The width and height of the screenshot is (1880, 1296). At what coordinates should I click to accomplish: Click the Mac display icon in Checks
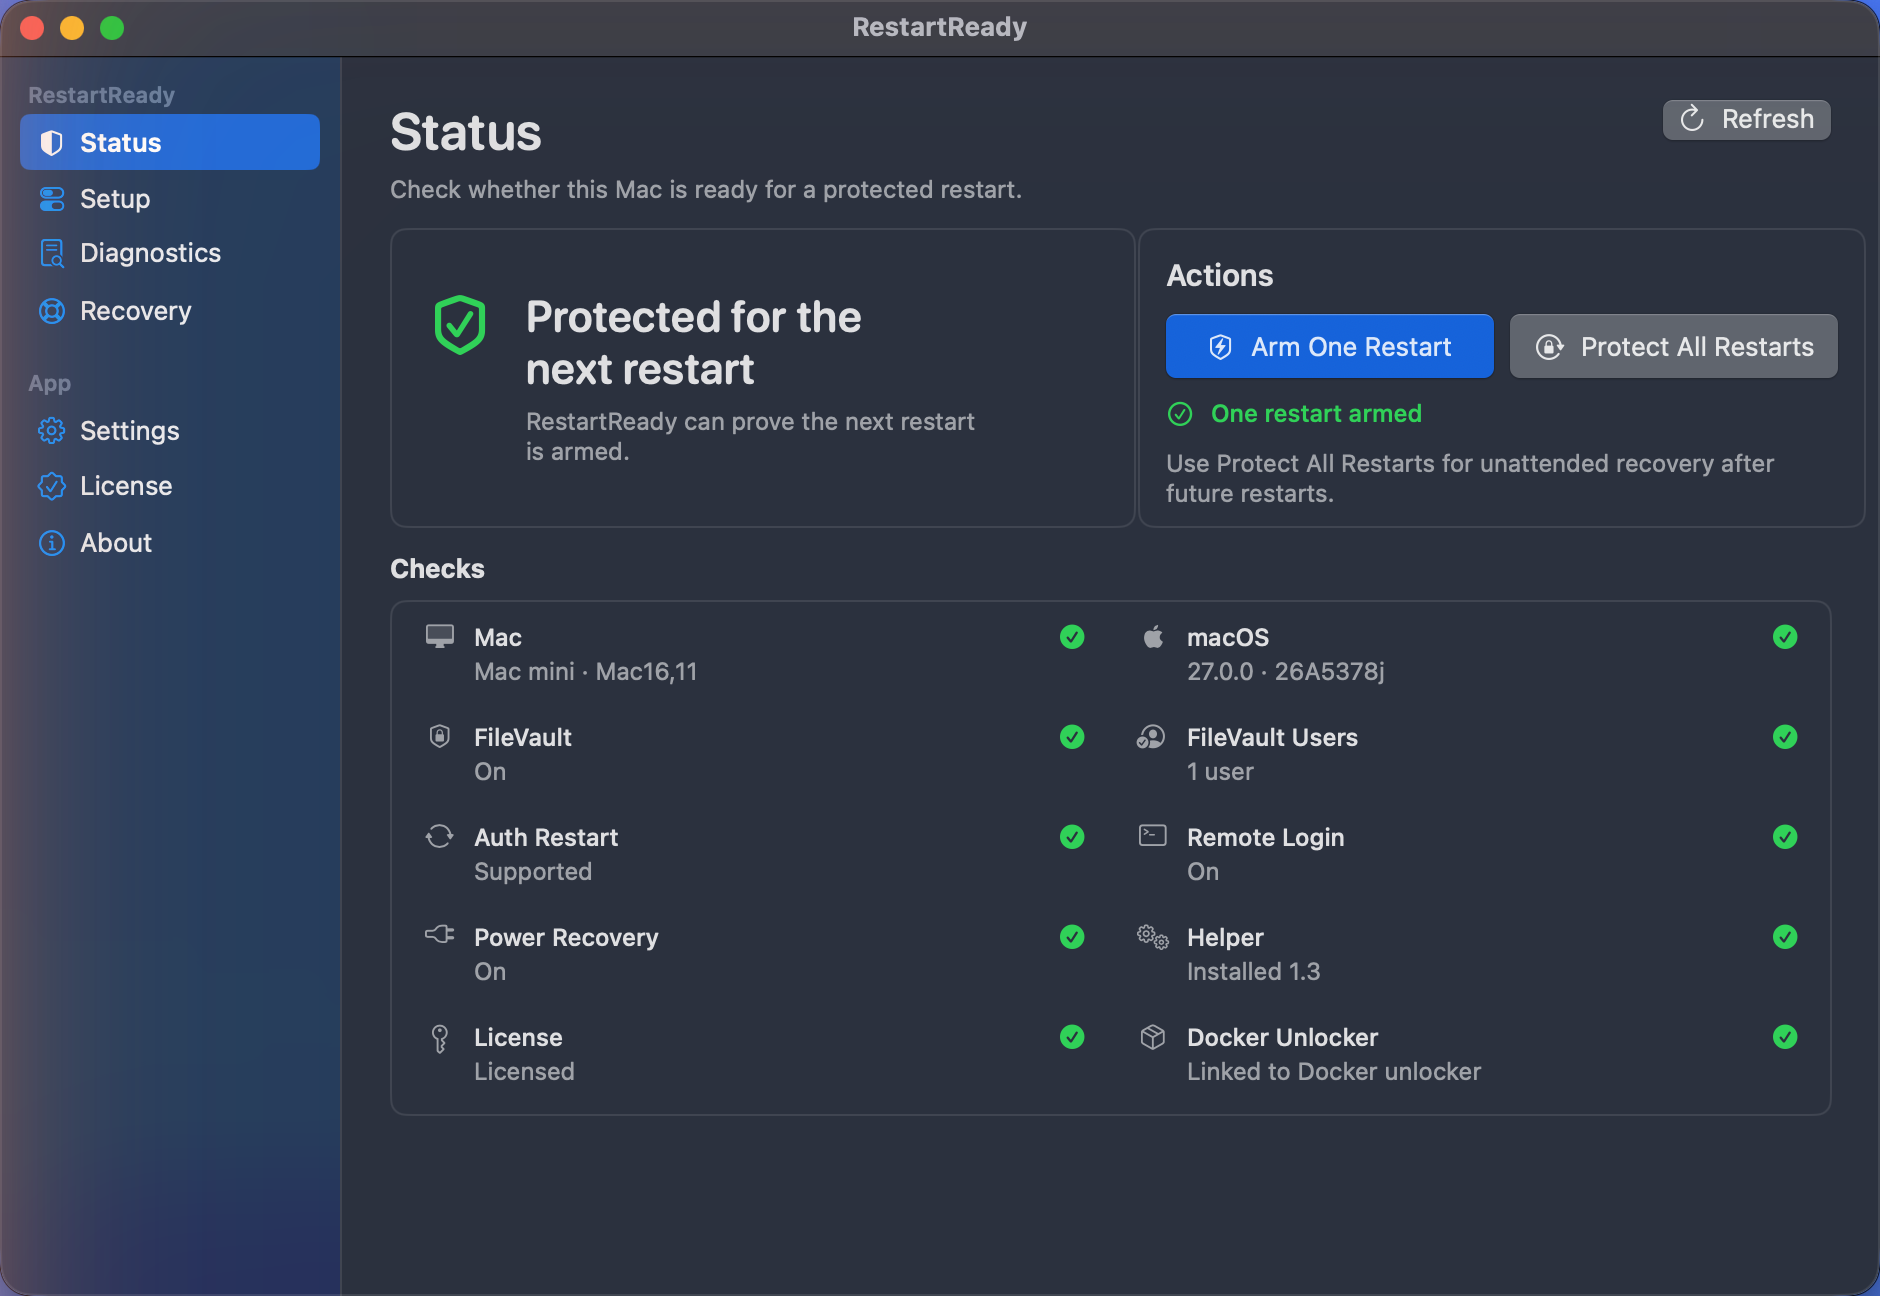click(440, 637)
